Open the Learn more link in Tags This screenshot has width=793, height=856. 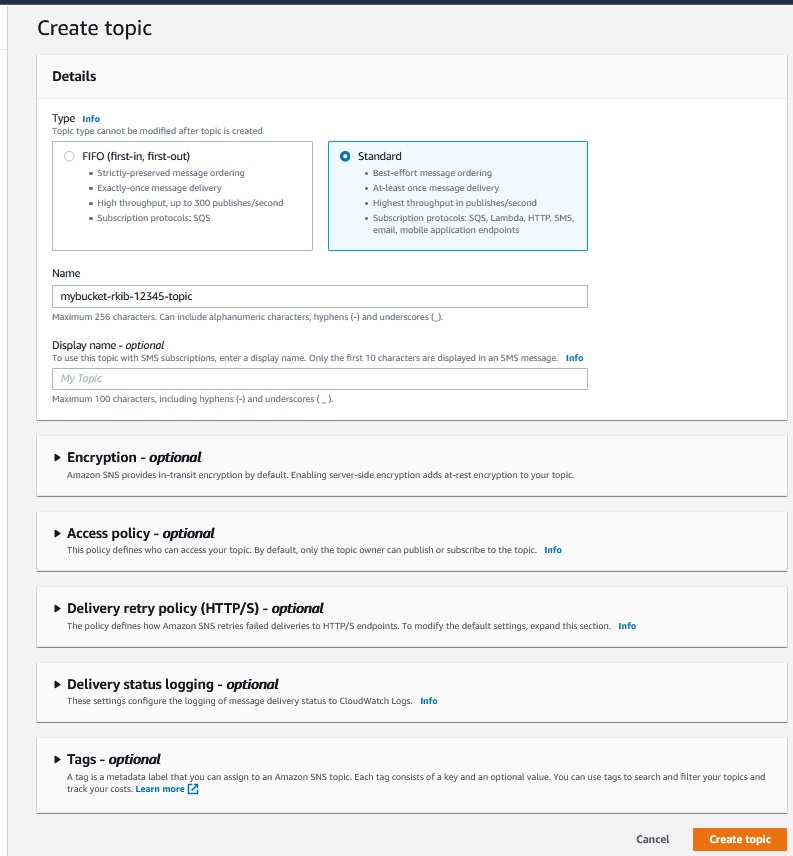(160, 789)
